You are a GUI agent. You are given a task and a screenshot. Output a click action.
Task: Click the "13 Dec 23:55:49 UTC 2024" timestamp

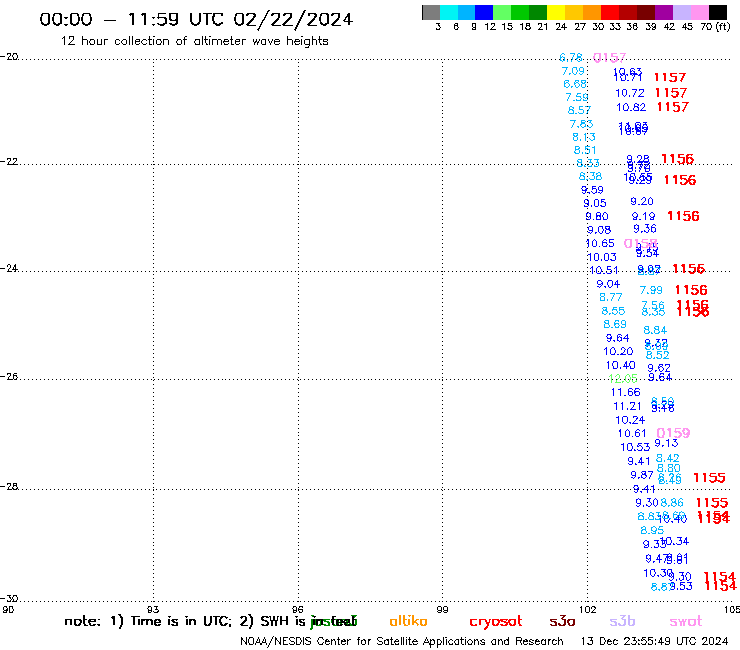pyautogui.click(x=654, y=641)
